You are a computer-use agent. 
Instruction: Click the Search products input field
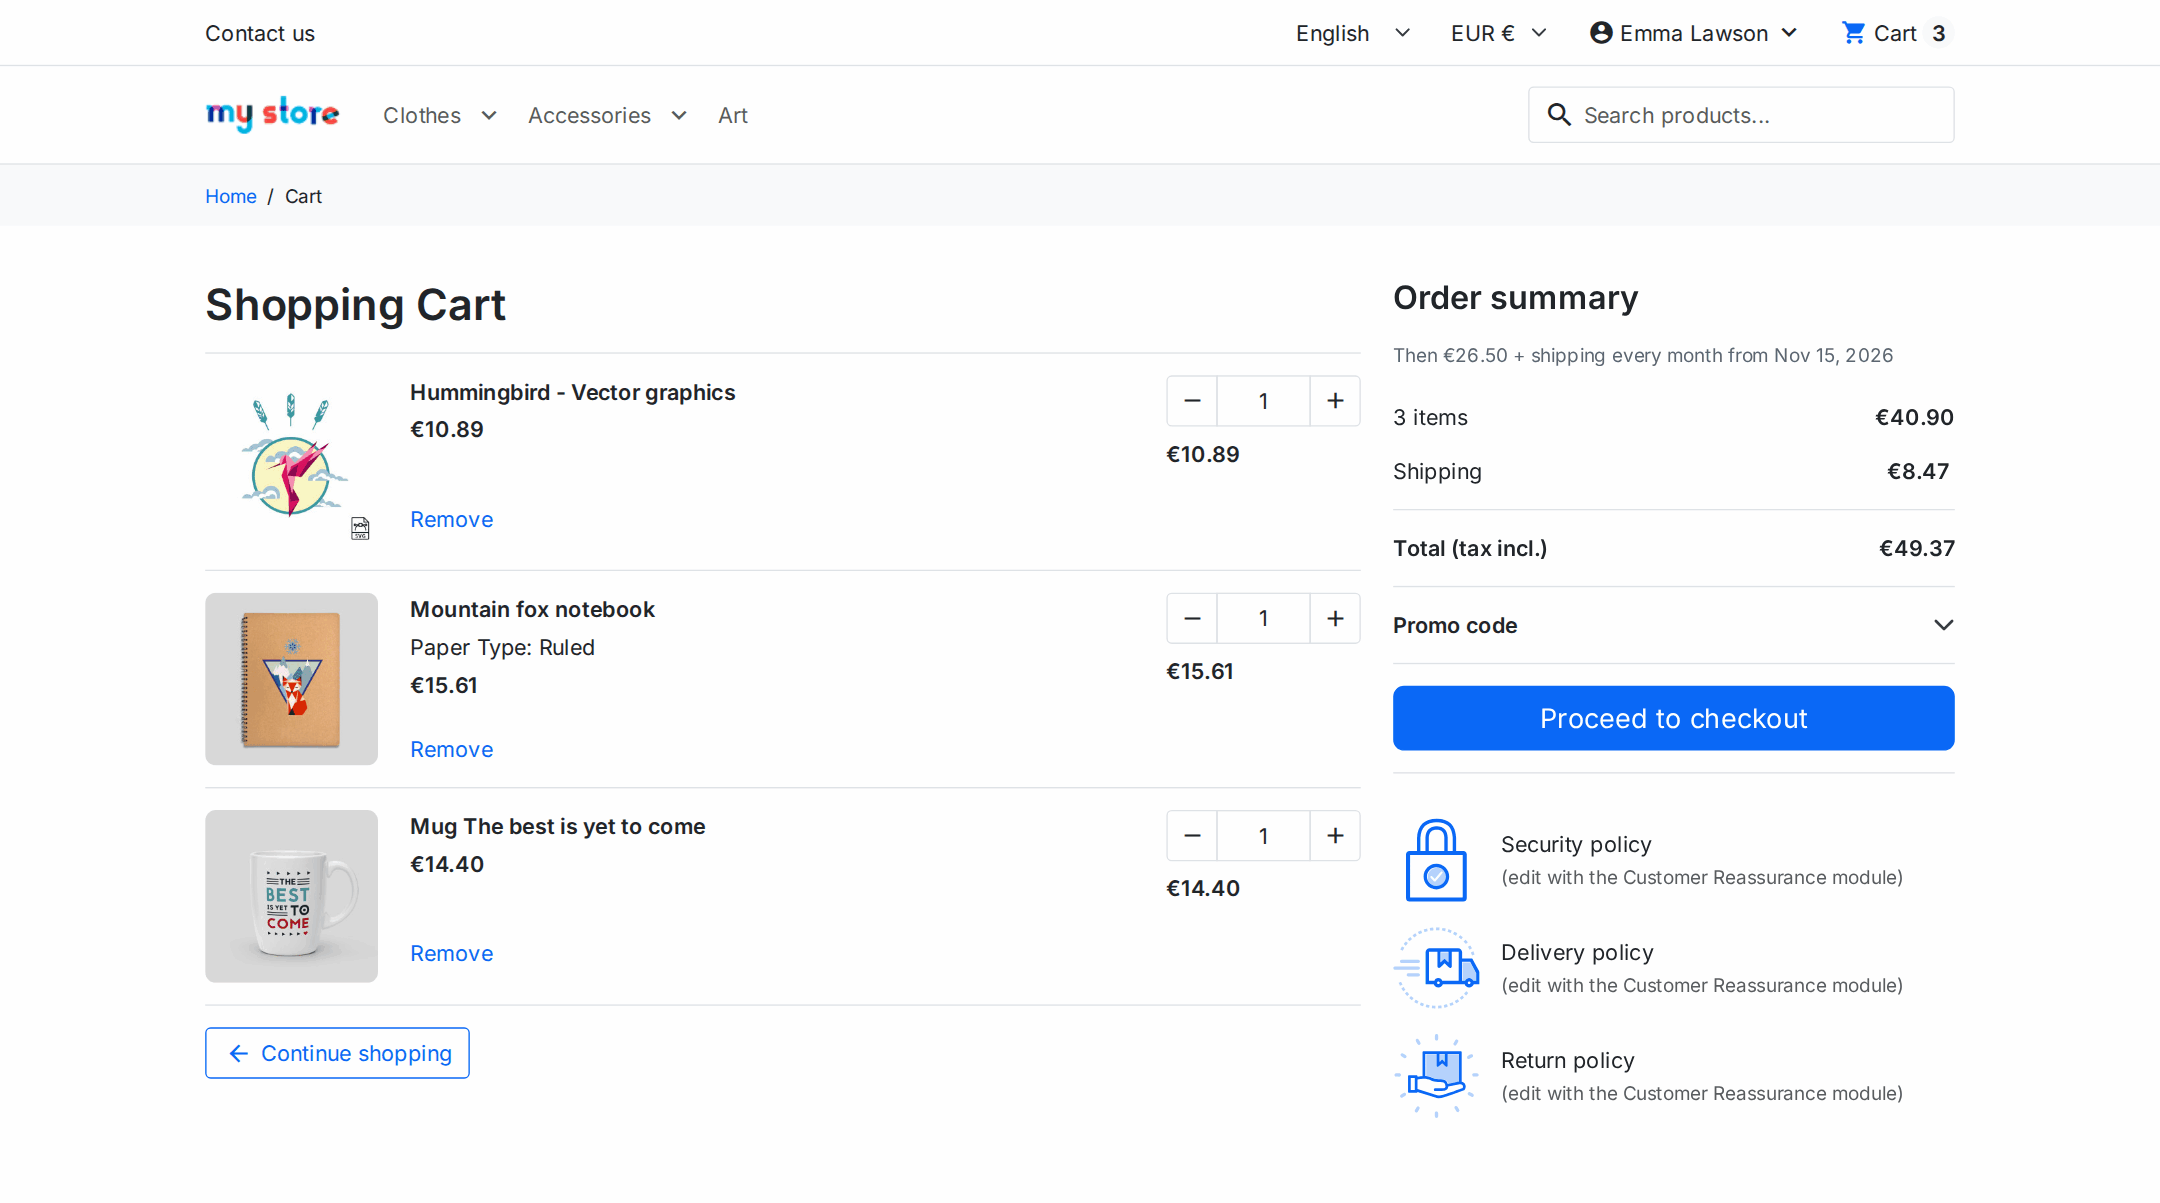tap(1741, 115)
